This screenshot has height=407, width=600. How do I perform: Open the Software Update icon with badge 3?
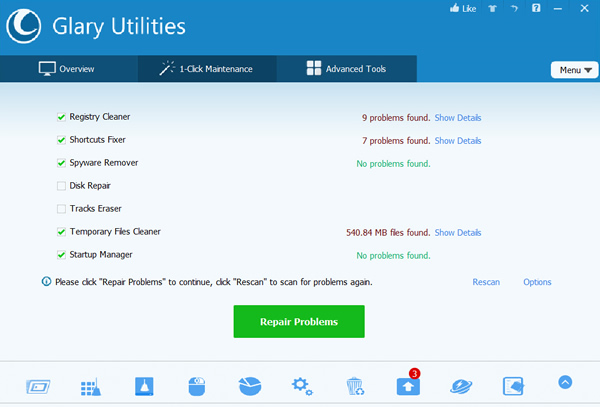click(x=408, y=384)
